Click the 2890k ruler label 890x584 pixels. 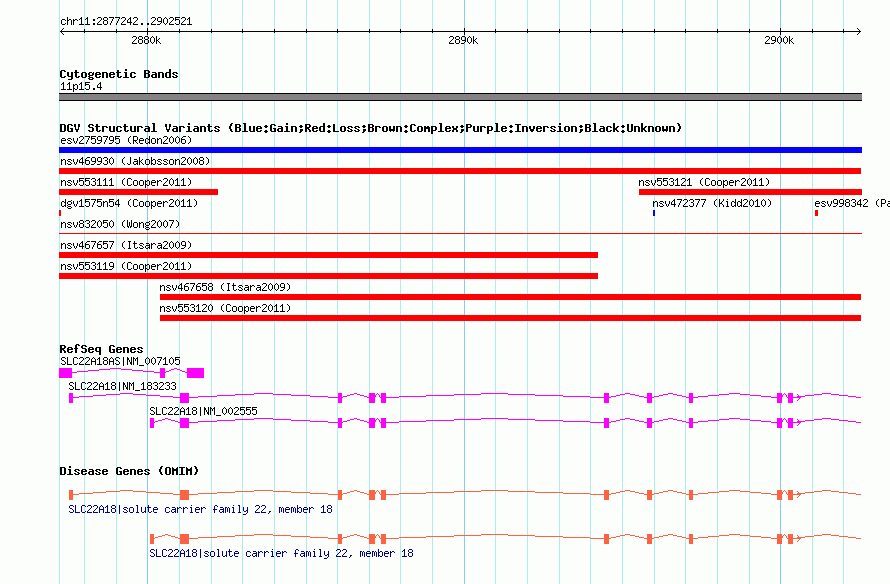tap(463, 40)
